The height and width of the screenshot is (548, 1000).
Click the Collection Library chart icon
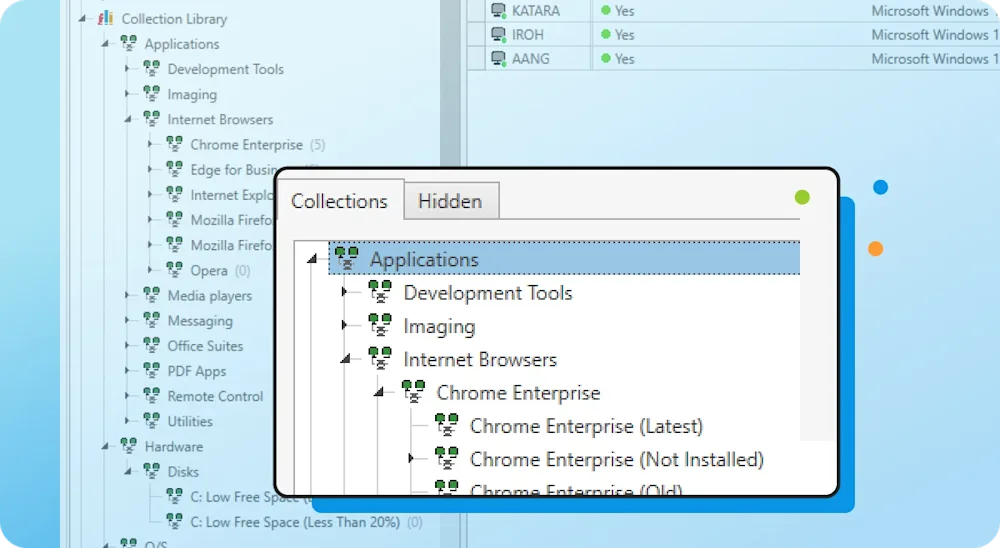(x=106, y=19)
